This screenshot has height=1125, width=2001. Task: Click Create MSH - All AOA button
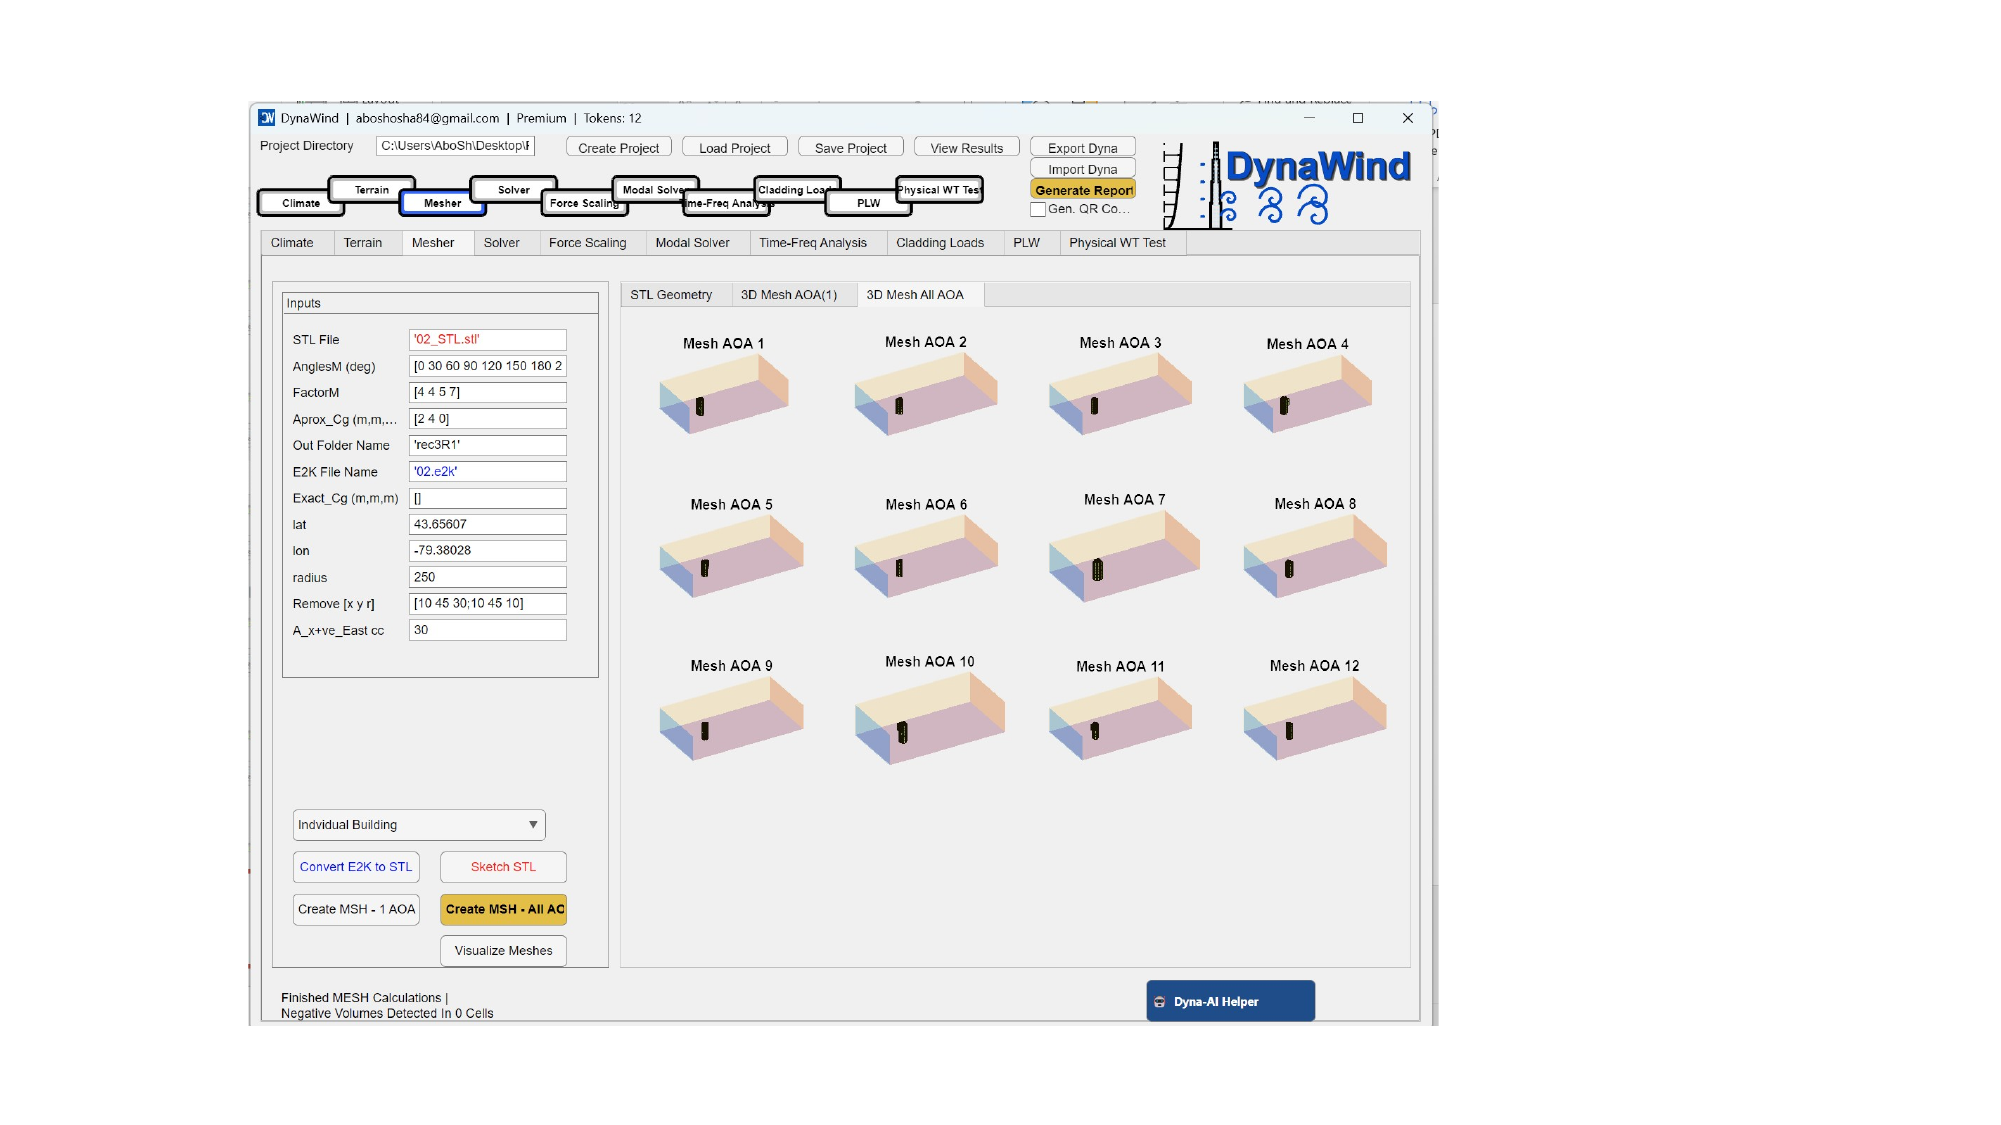point(504,909)
